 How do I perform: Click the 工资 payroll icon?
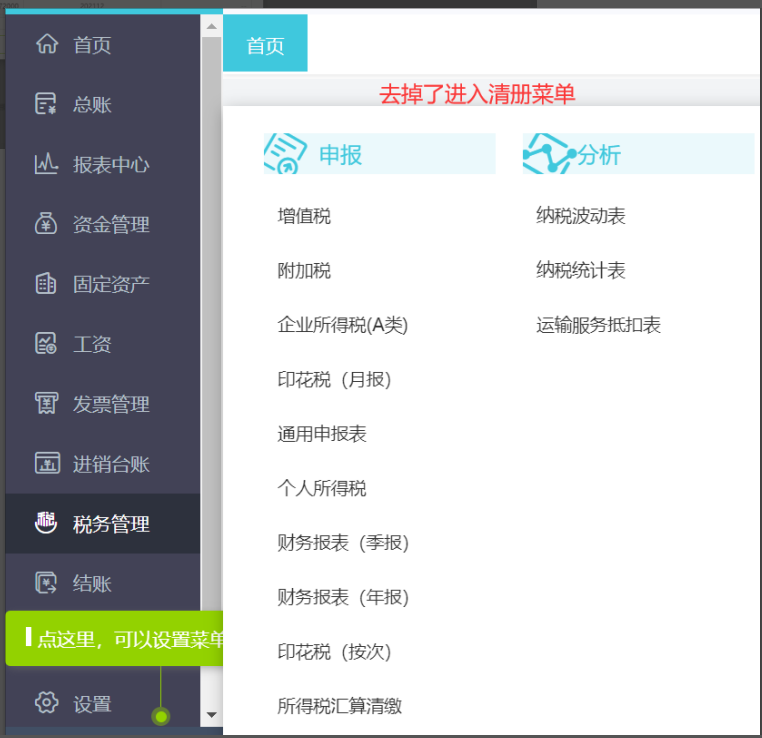(46, 343)
